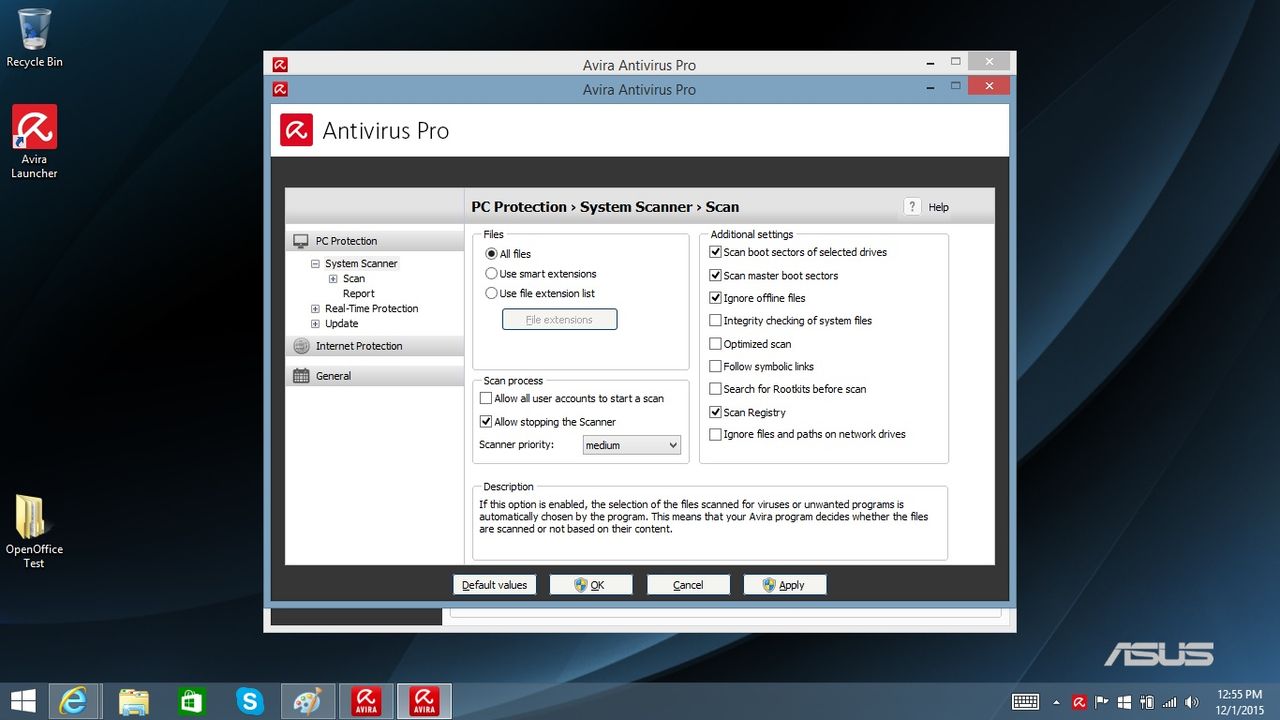
Task: Enable Optimized scan checkbox
Action: [750, 344]
